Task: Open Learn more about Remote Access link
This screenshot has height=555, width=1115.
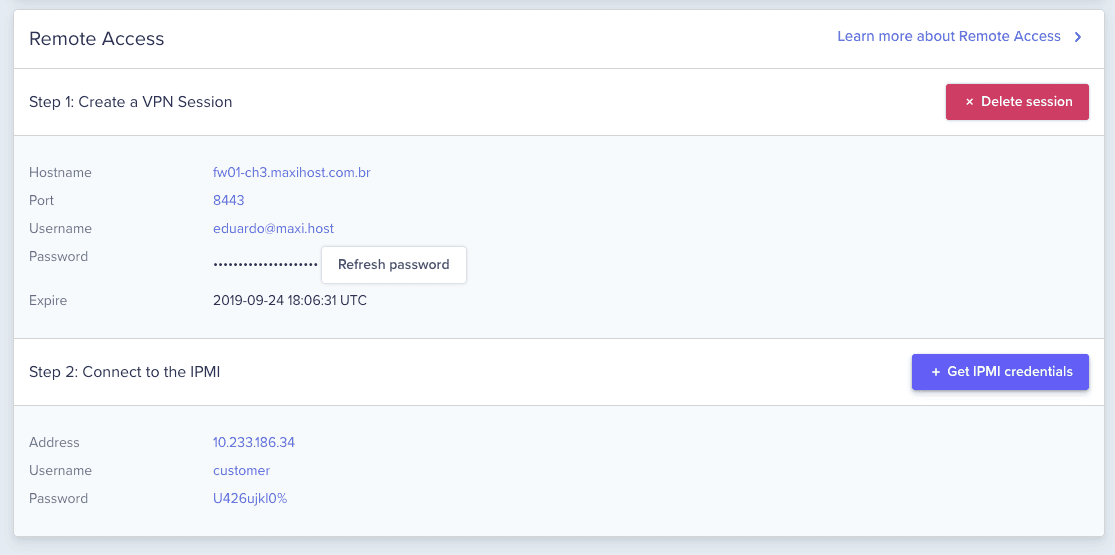Action: 948,37
